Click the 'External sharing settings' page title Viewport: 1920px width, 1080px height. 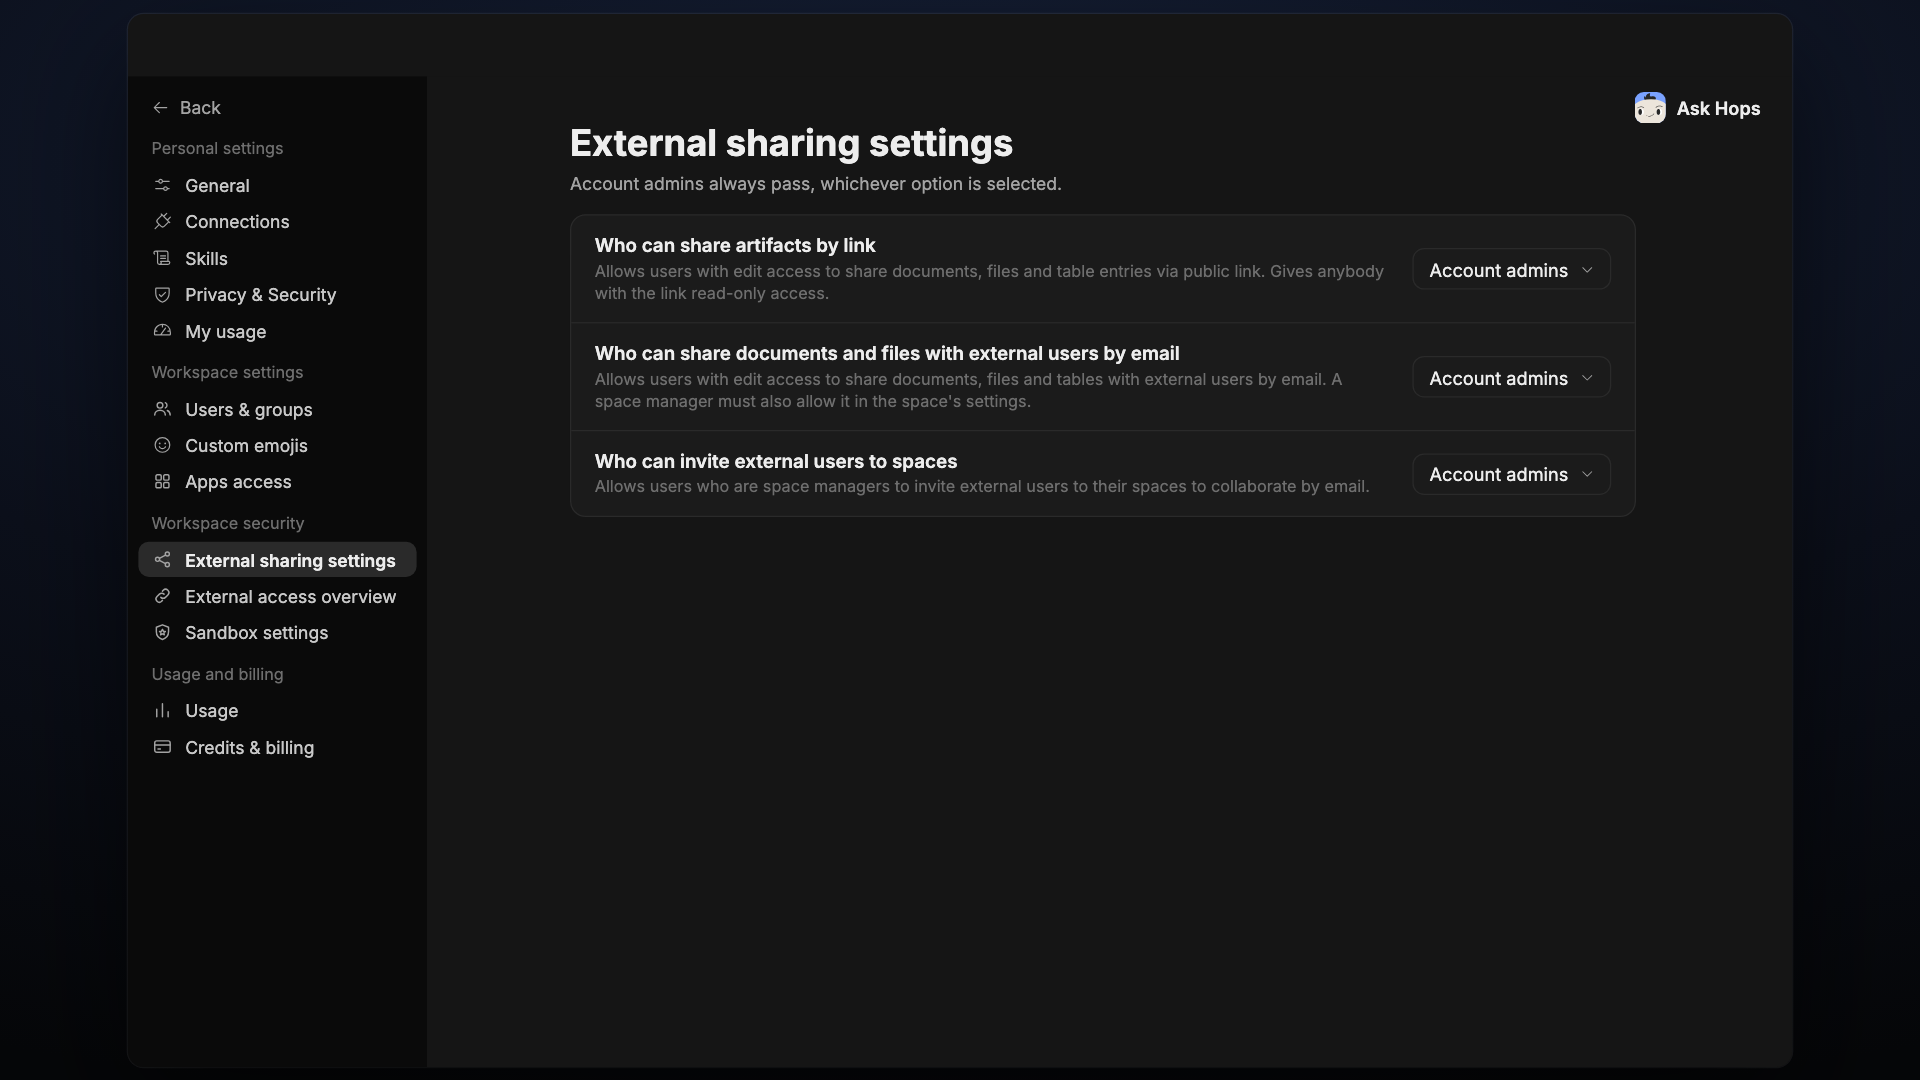point(791,143)
